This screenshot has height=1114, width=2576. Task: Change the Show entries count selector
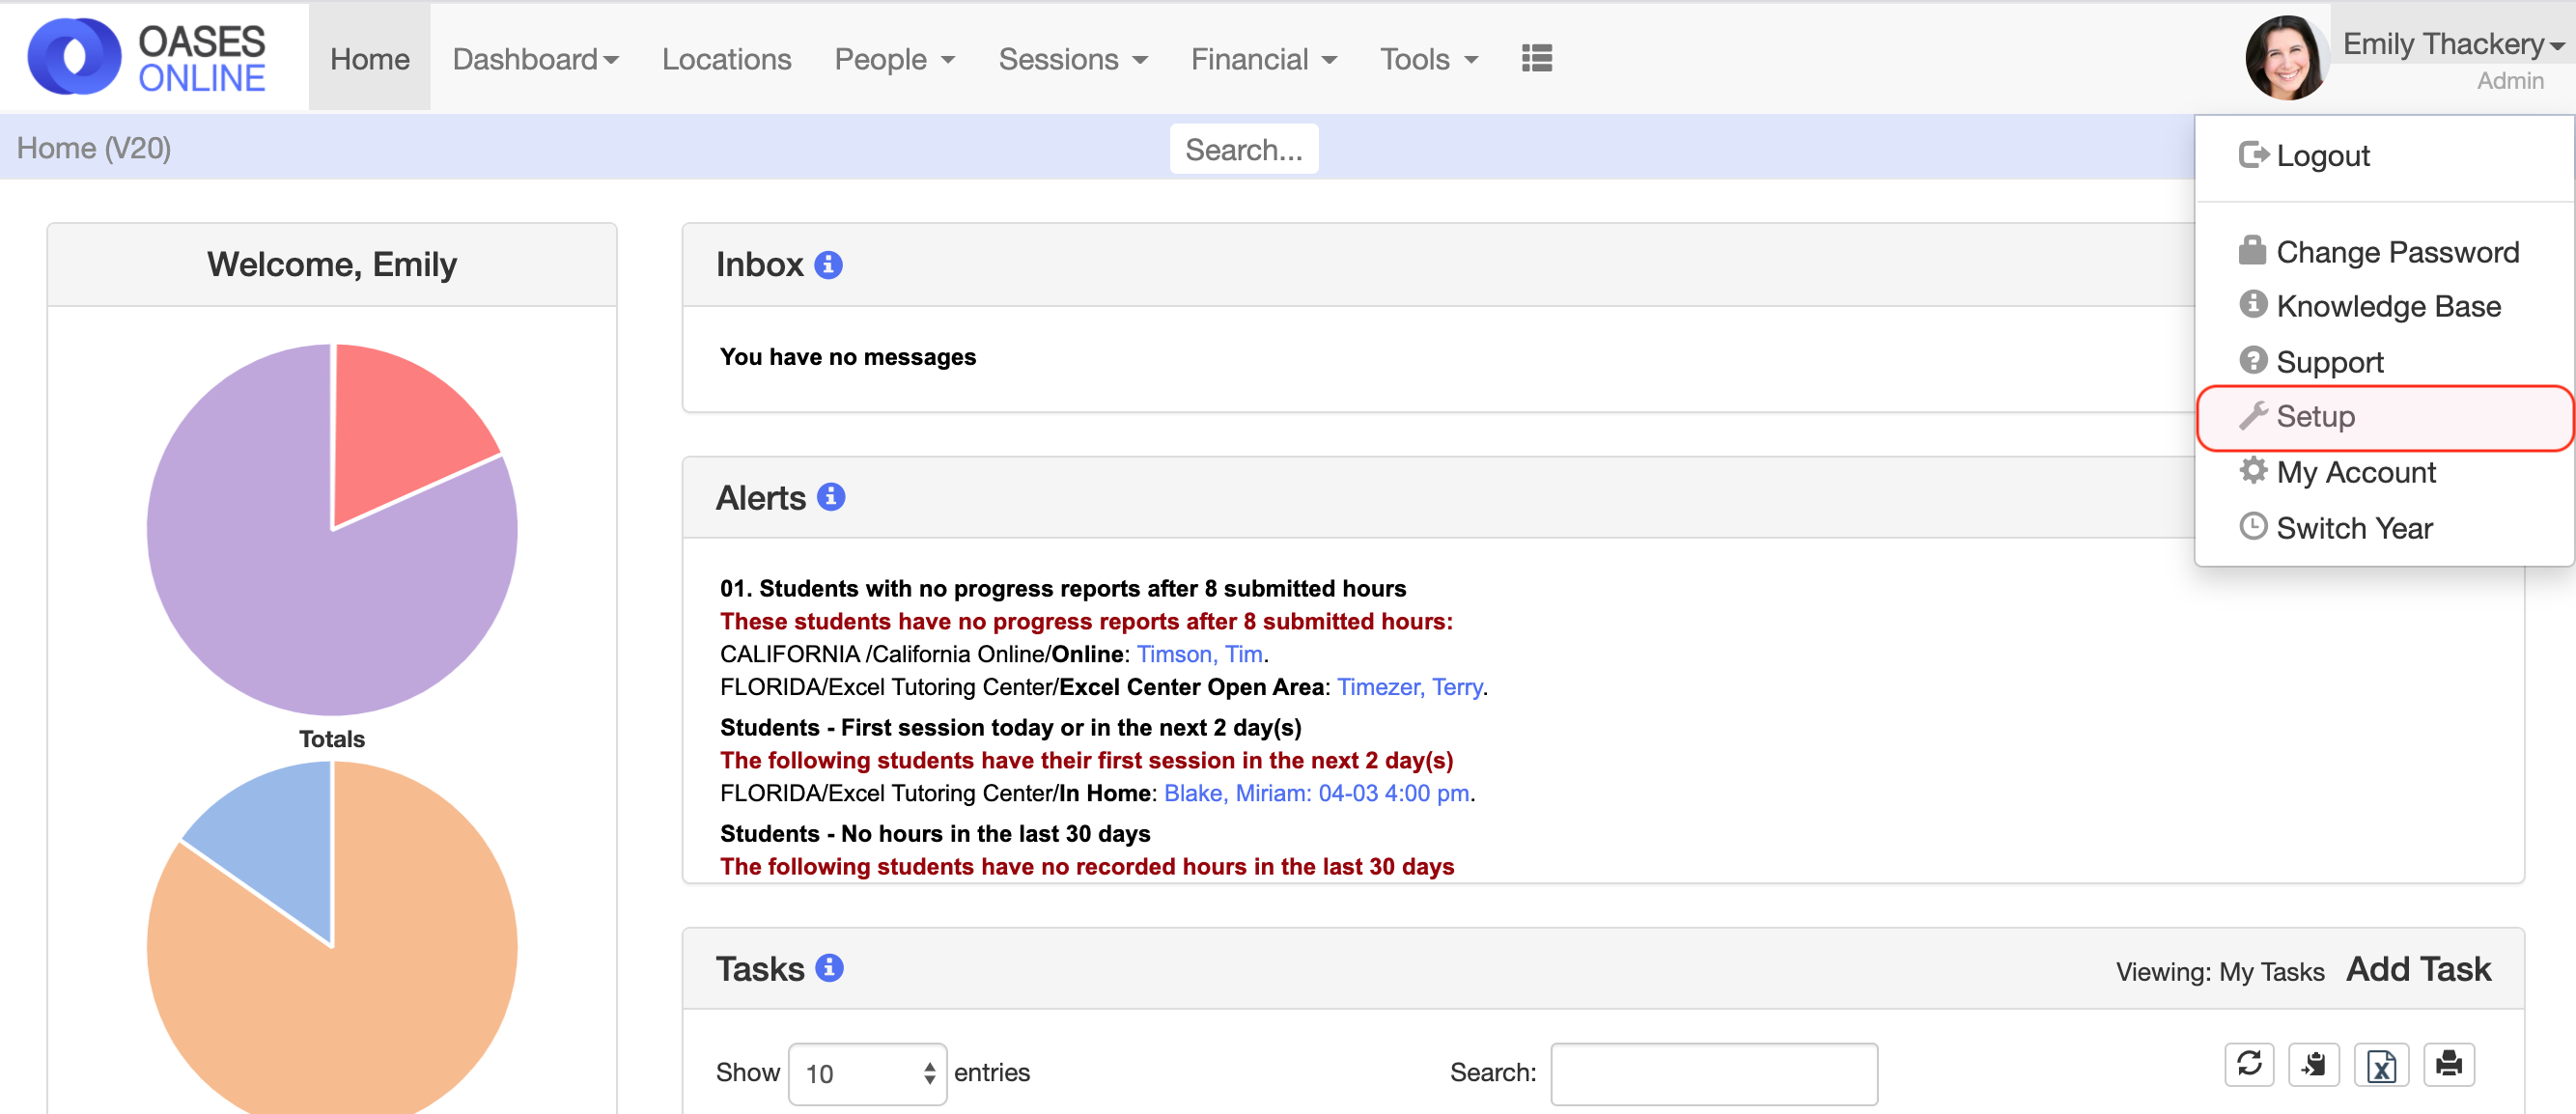(x=867, y=1073)
